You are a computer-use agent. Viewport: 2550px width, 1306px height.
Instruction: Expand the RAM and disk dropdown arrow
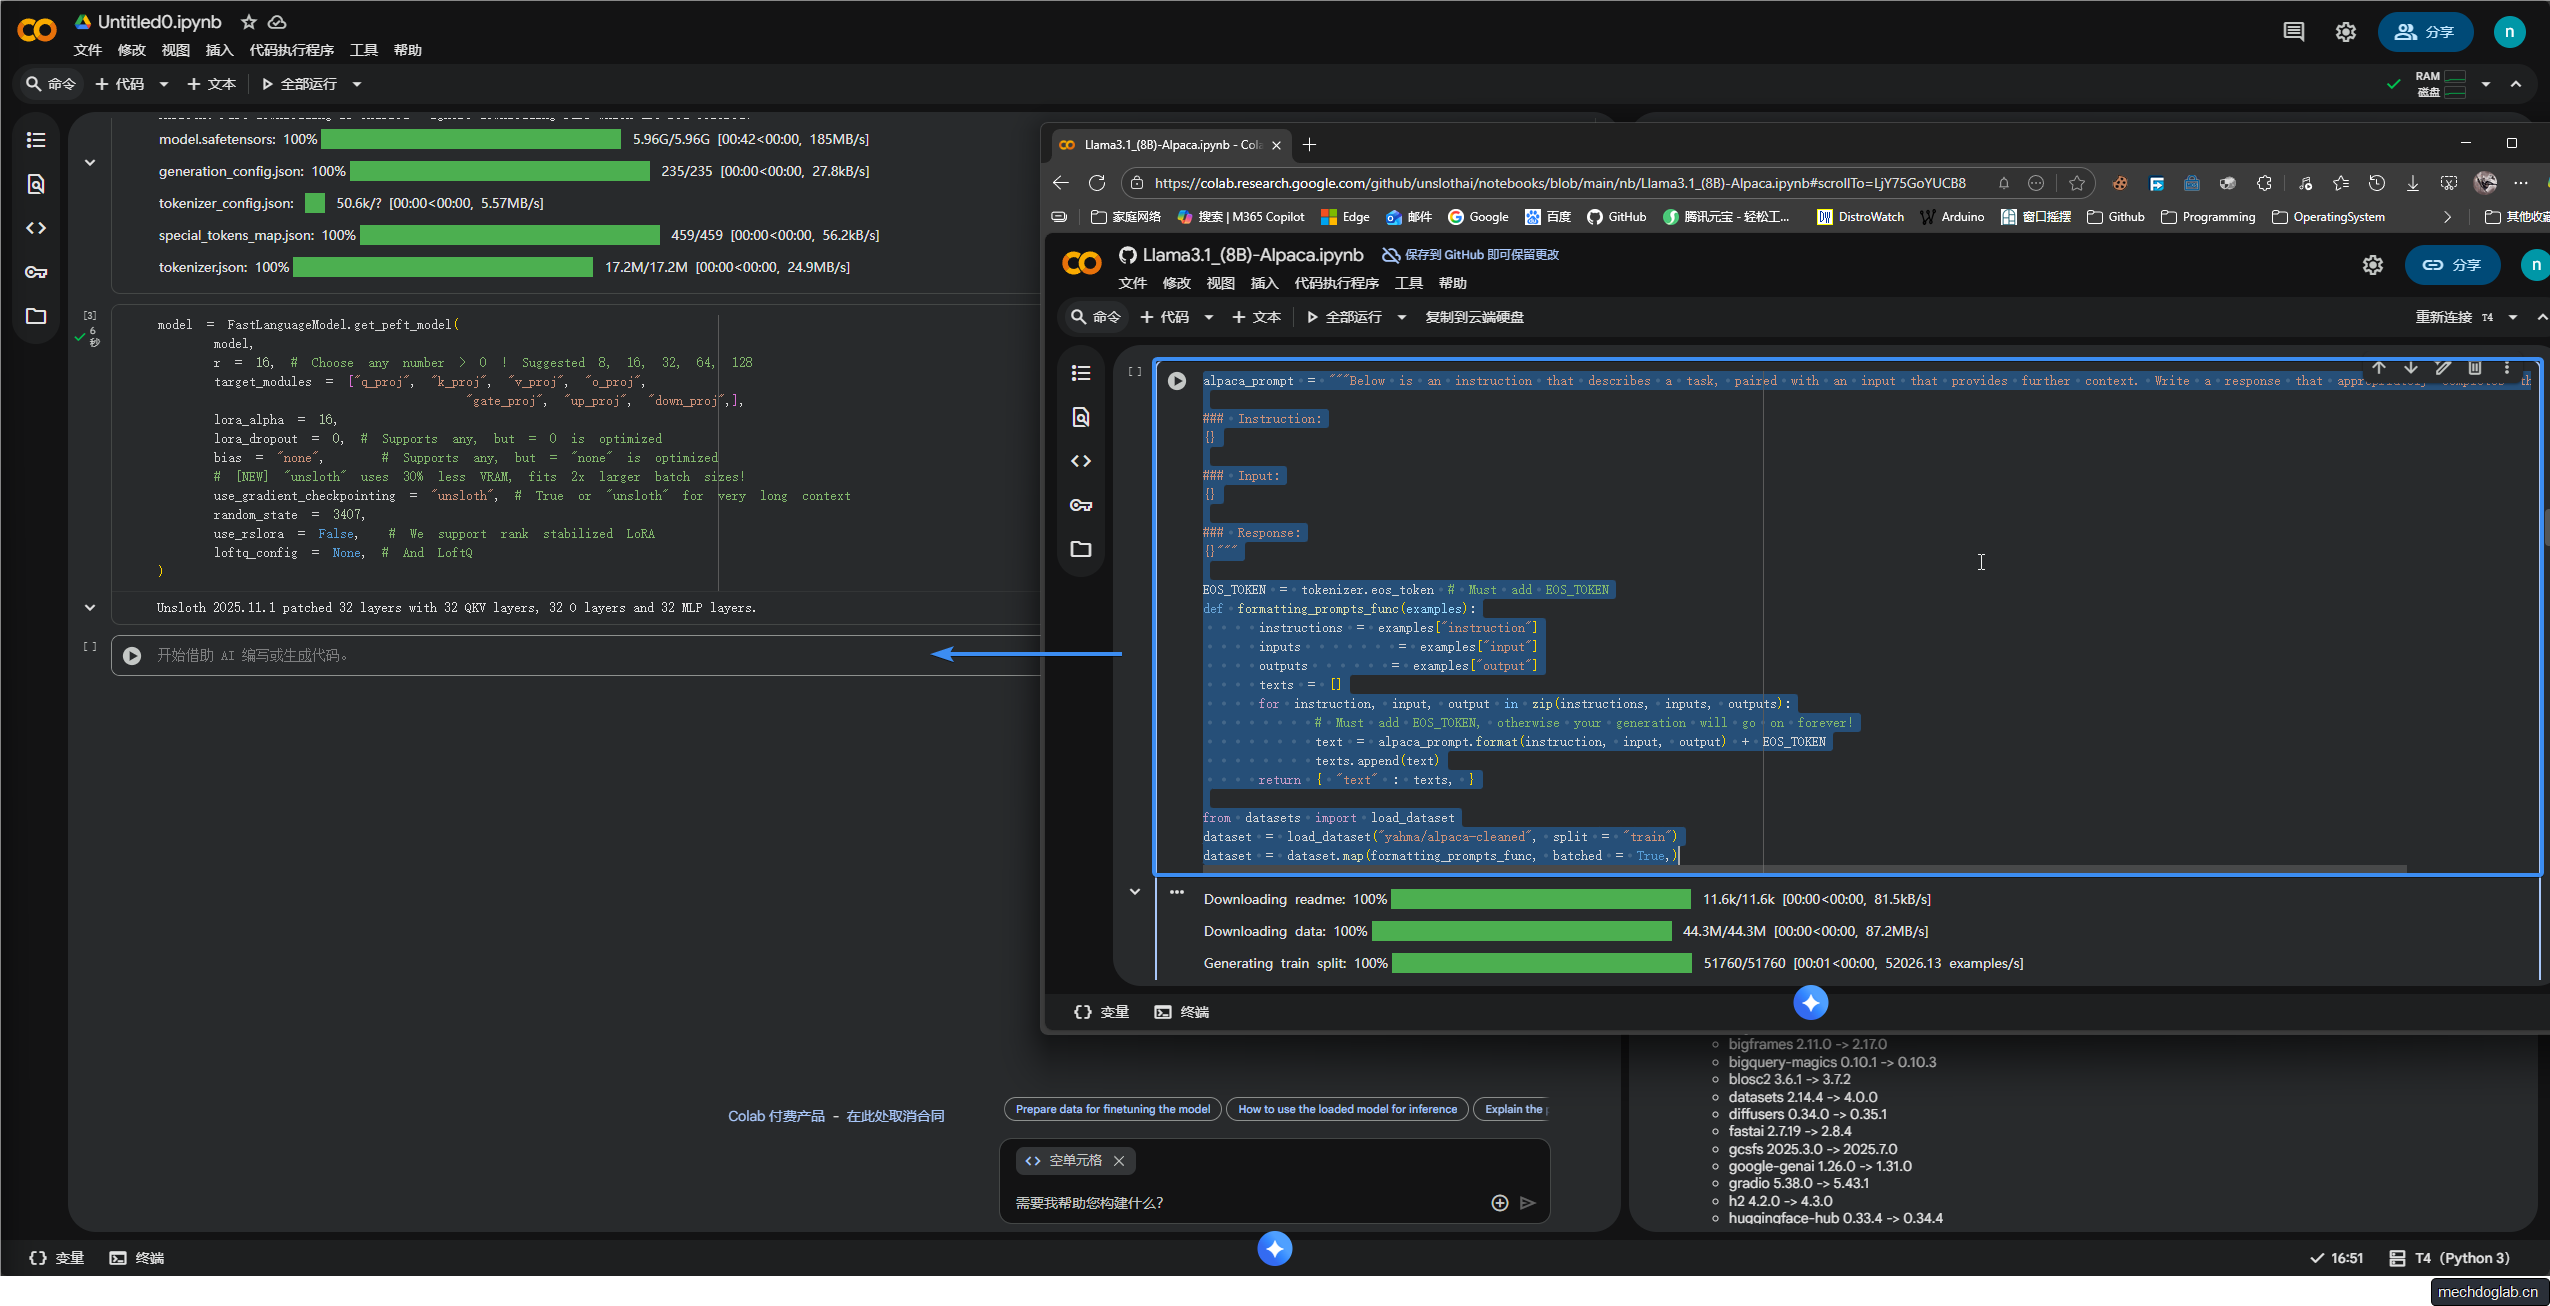coord(2485,84)
